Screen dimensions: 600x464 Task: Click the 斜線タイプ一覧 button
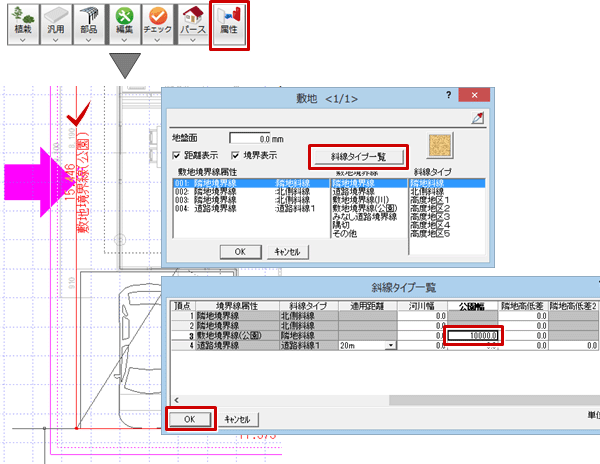tap(359, 157)
